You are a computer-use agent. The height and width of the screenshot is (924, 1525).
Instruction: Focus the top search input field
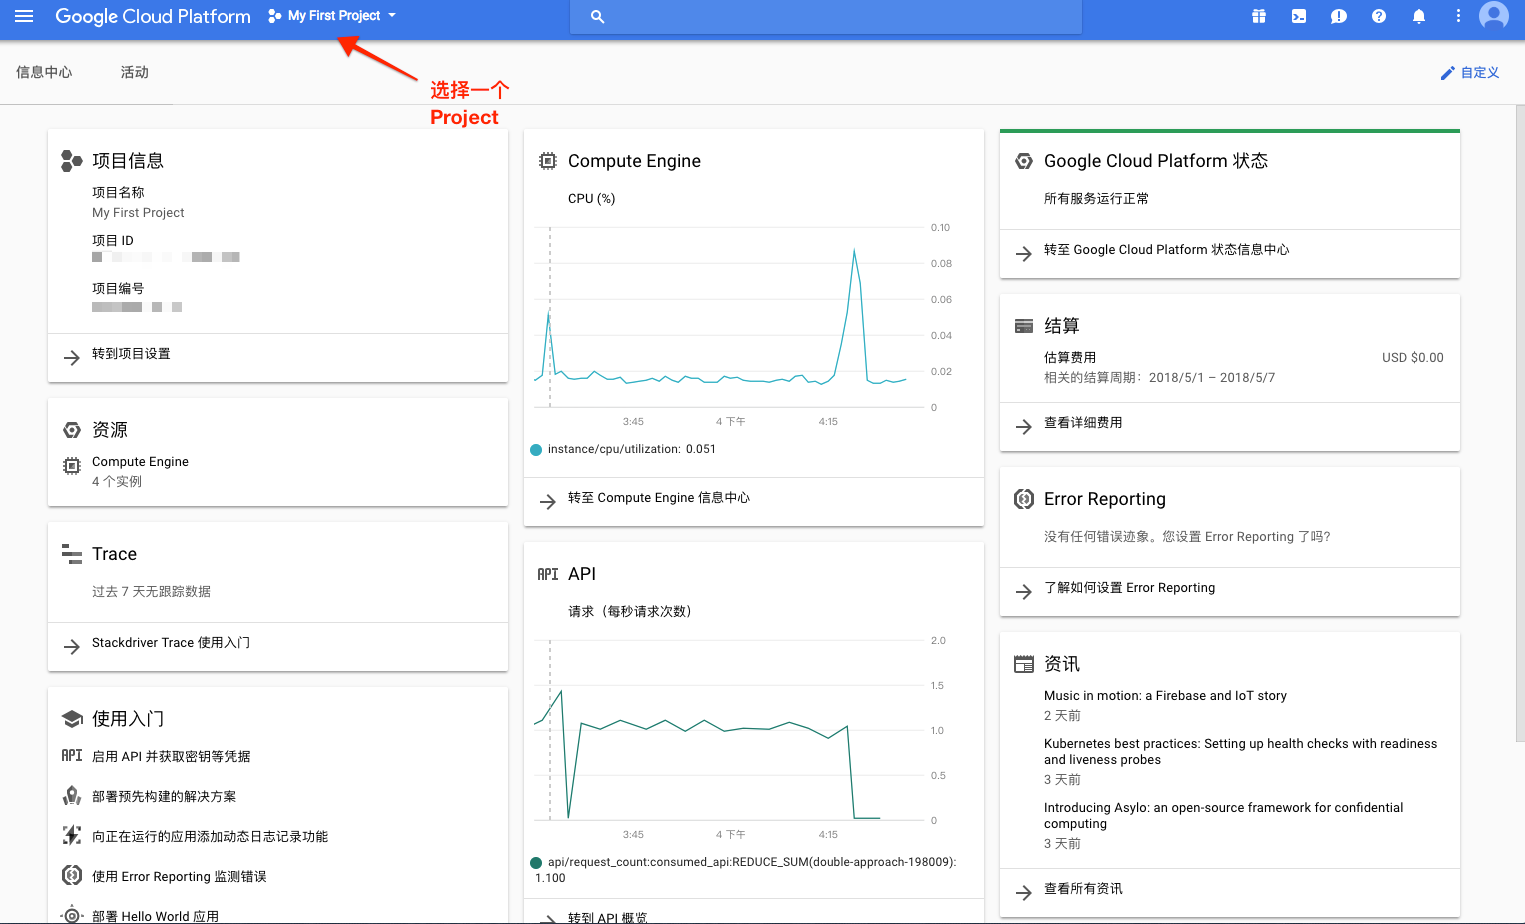(x=826, y=17)
